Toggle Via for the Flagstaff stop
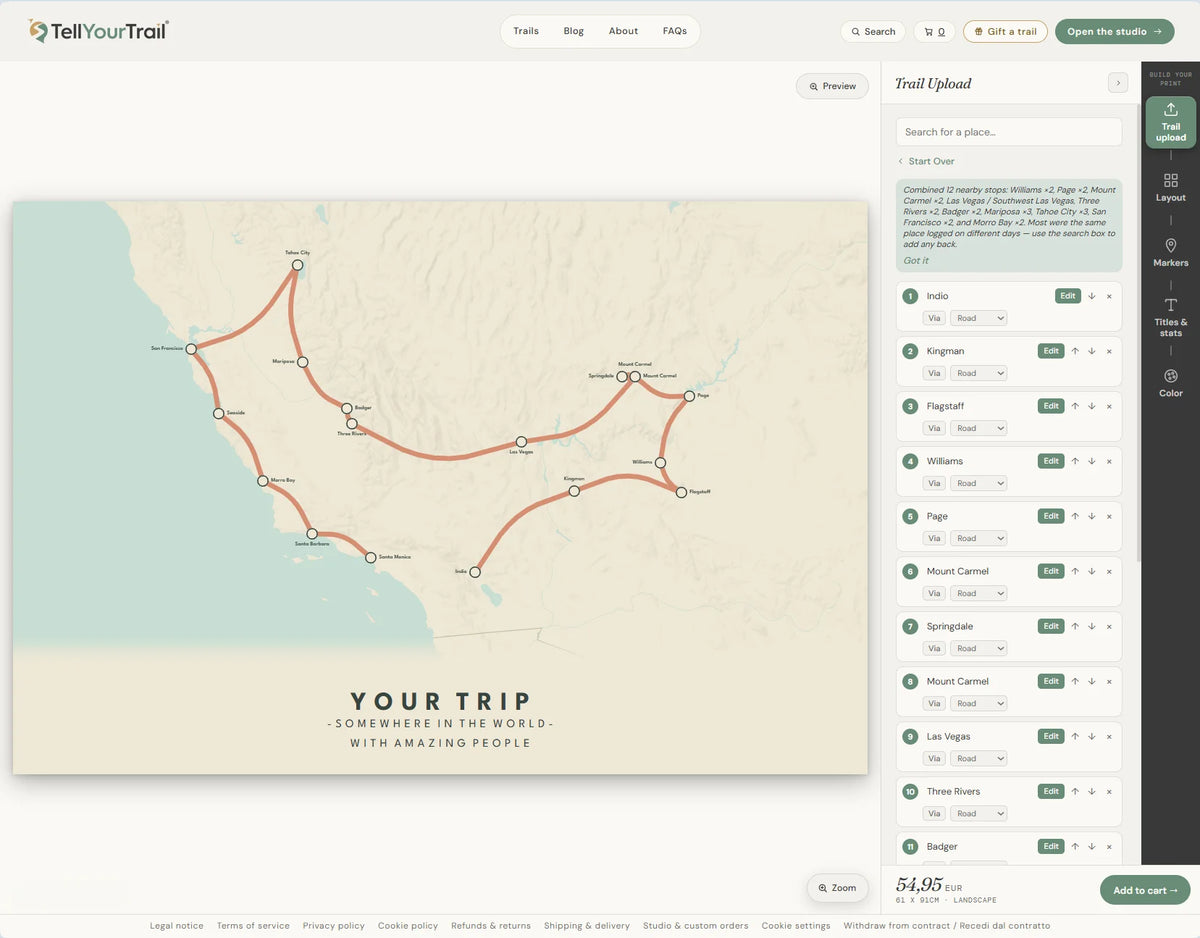The height and width of the screenshot is (938, 1200). tap(934, 428)
